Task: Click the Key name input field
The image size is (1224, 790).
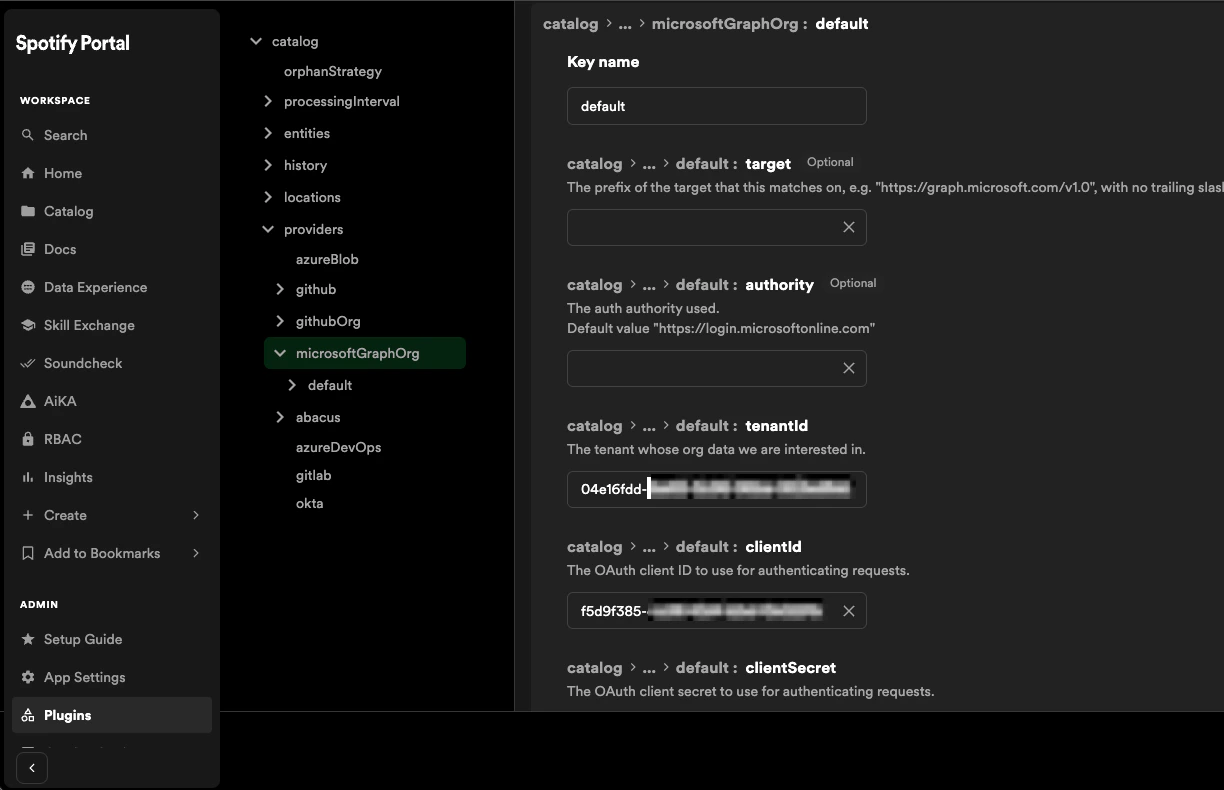Action: tap(717, 106)
